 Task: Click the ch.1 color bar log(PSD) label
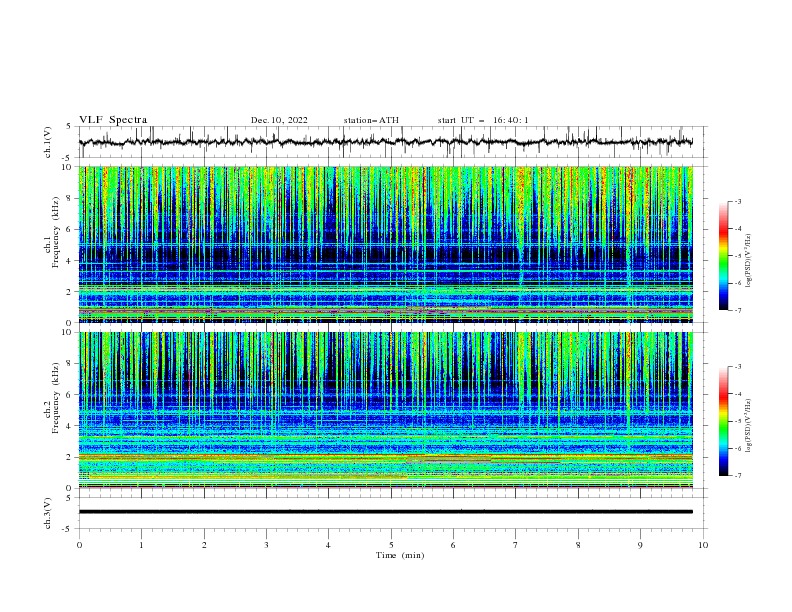point(748,261)
